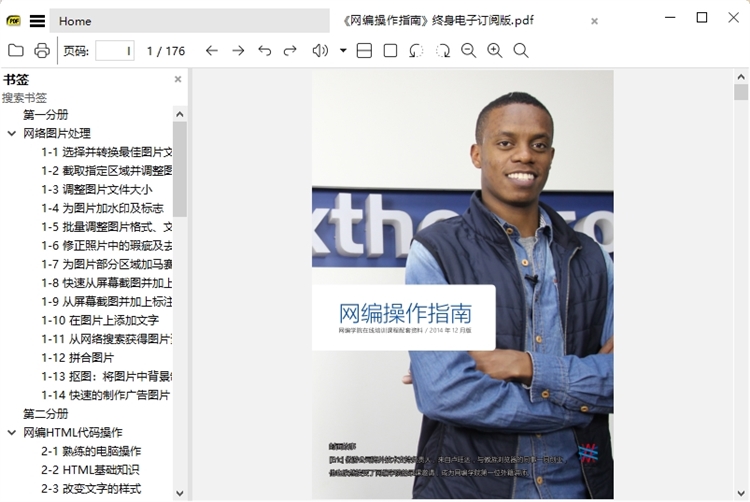Click document scroll down arrow
The height and width of the screenshot is (502, 750).
tap(741, 493)
